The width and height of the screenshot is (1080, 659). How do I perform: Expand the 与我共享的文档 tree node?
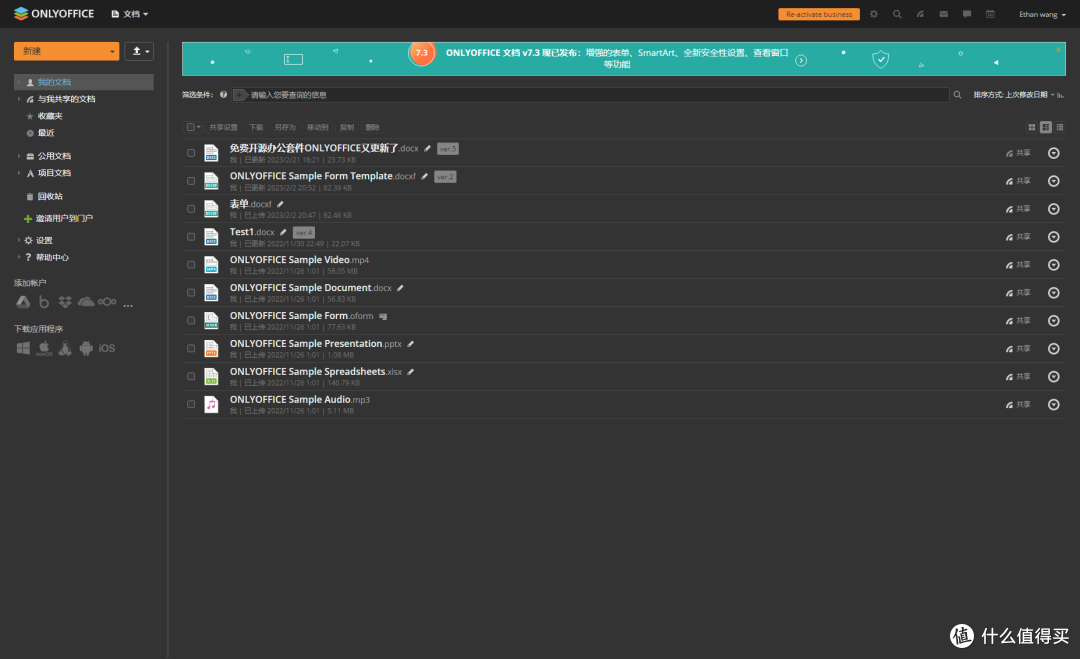[x=19, y=99]
